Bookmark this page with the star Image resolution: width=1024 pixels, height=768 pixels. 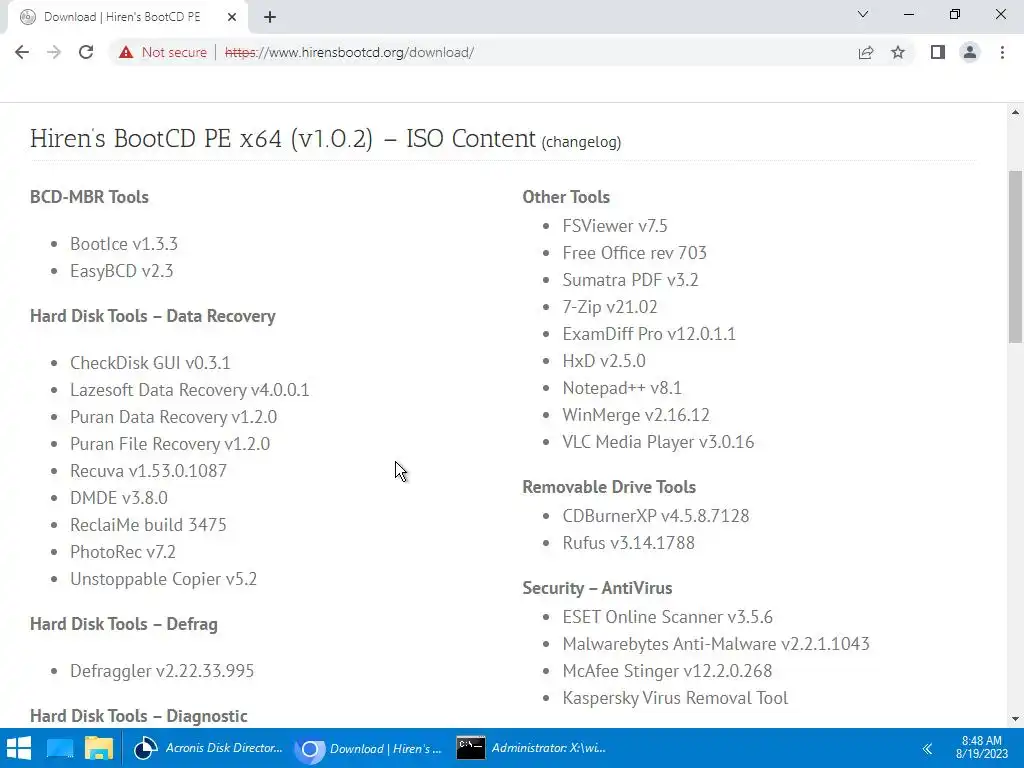tap(898, 52)
